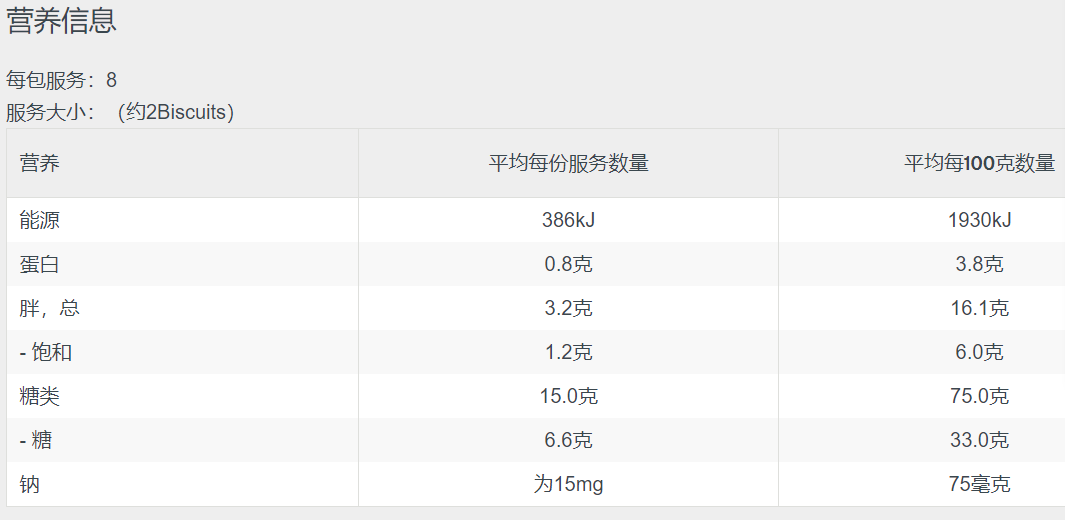The width and height of the screenshot is (1065, 520).
Task: Click the 16.1克 total fat value
Action: 979,308
